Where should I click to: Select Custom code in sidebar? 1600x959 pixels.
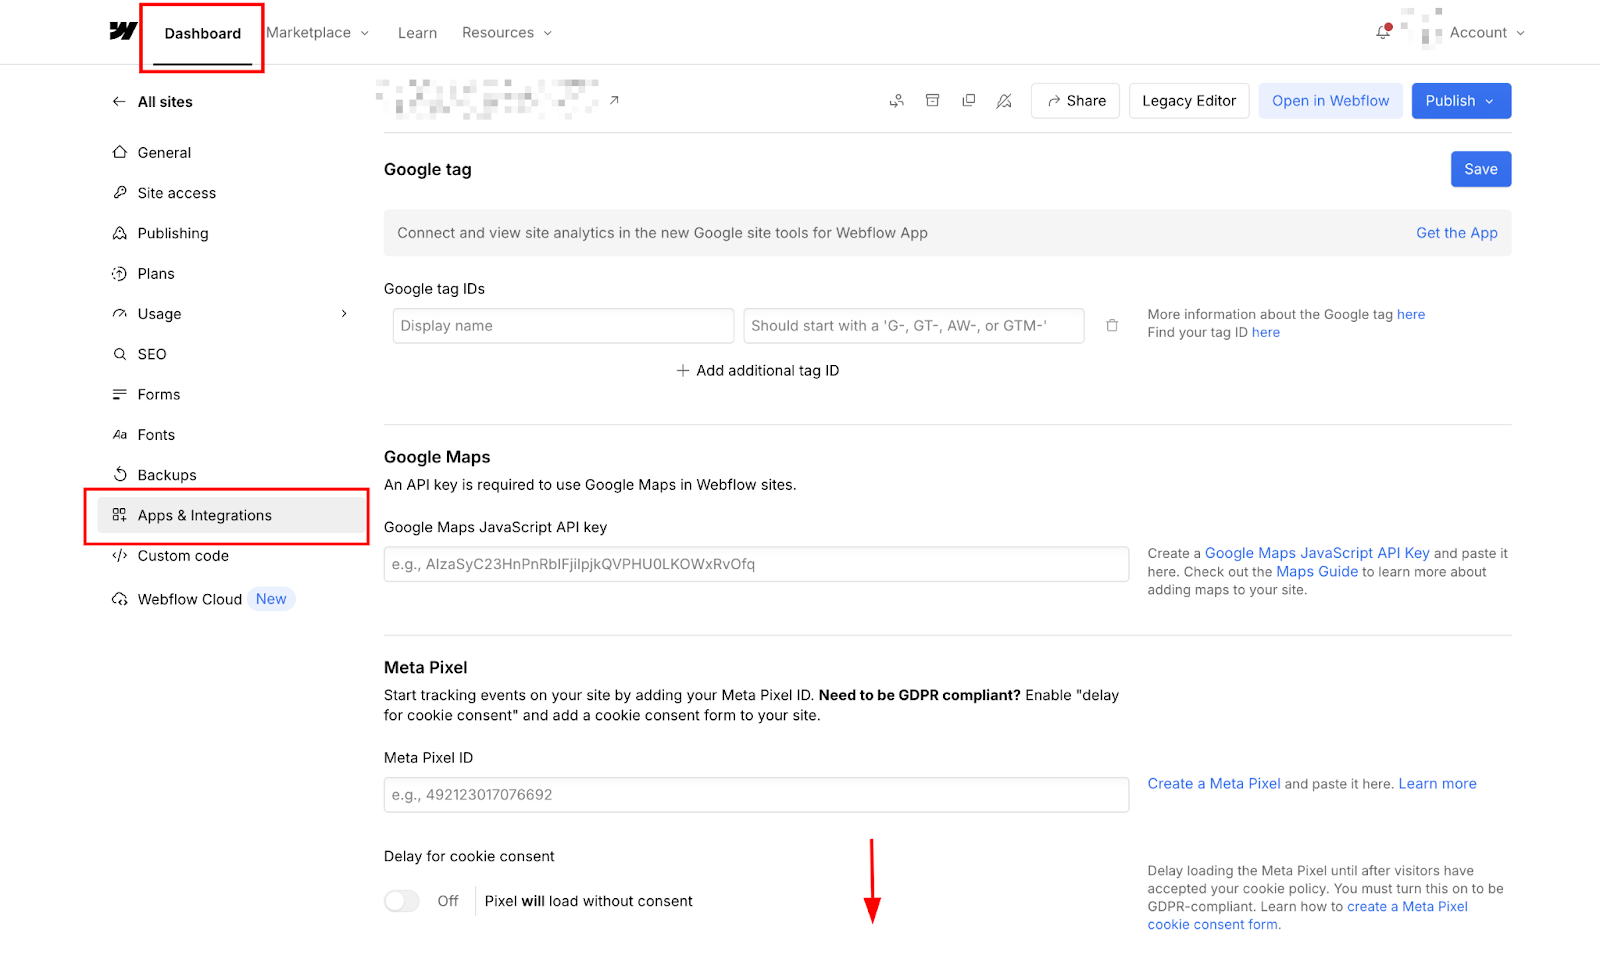(x=183, y=556)
